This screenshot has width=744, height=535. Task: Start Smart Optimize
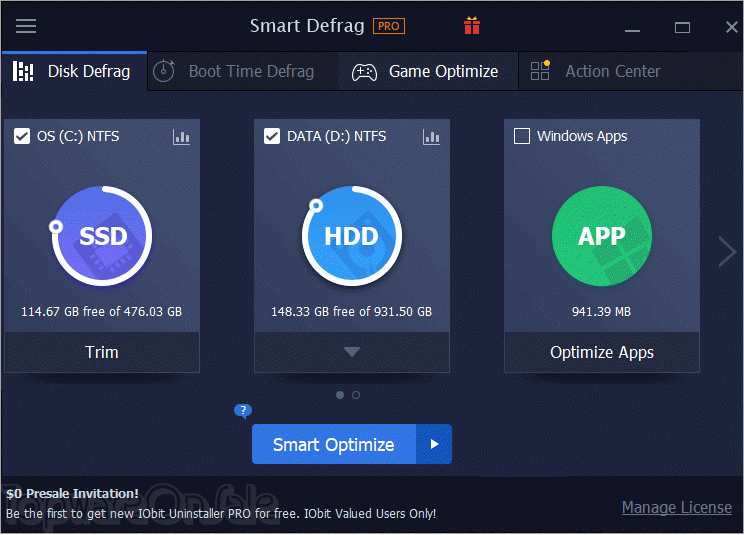coord(334,444)
